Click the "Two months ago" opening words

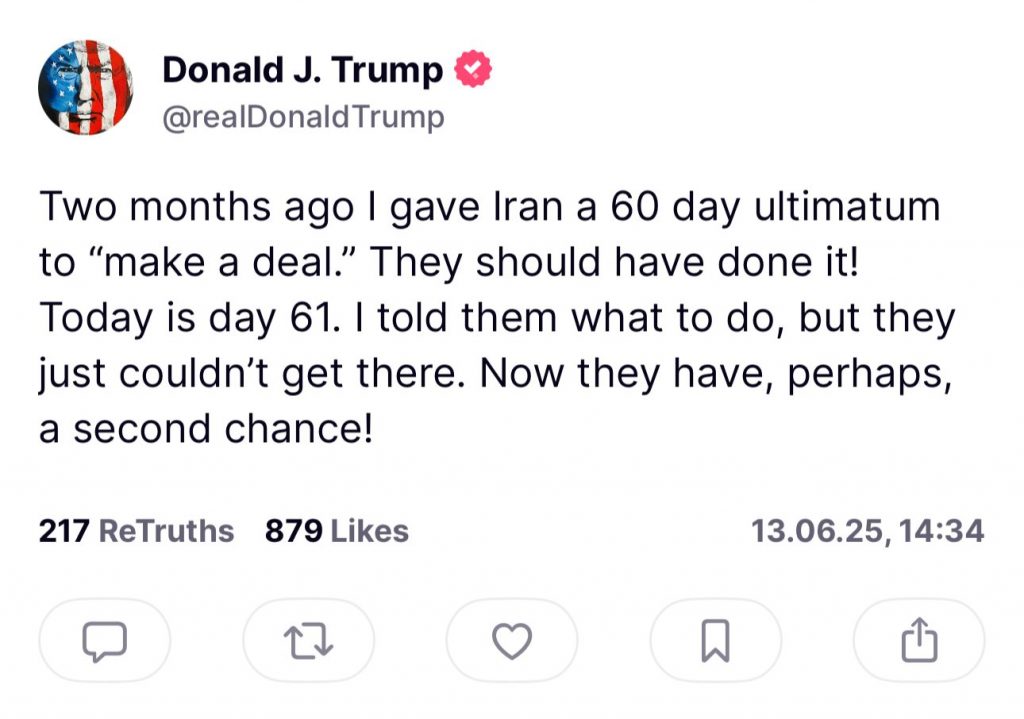[x=196, y=208]
